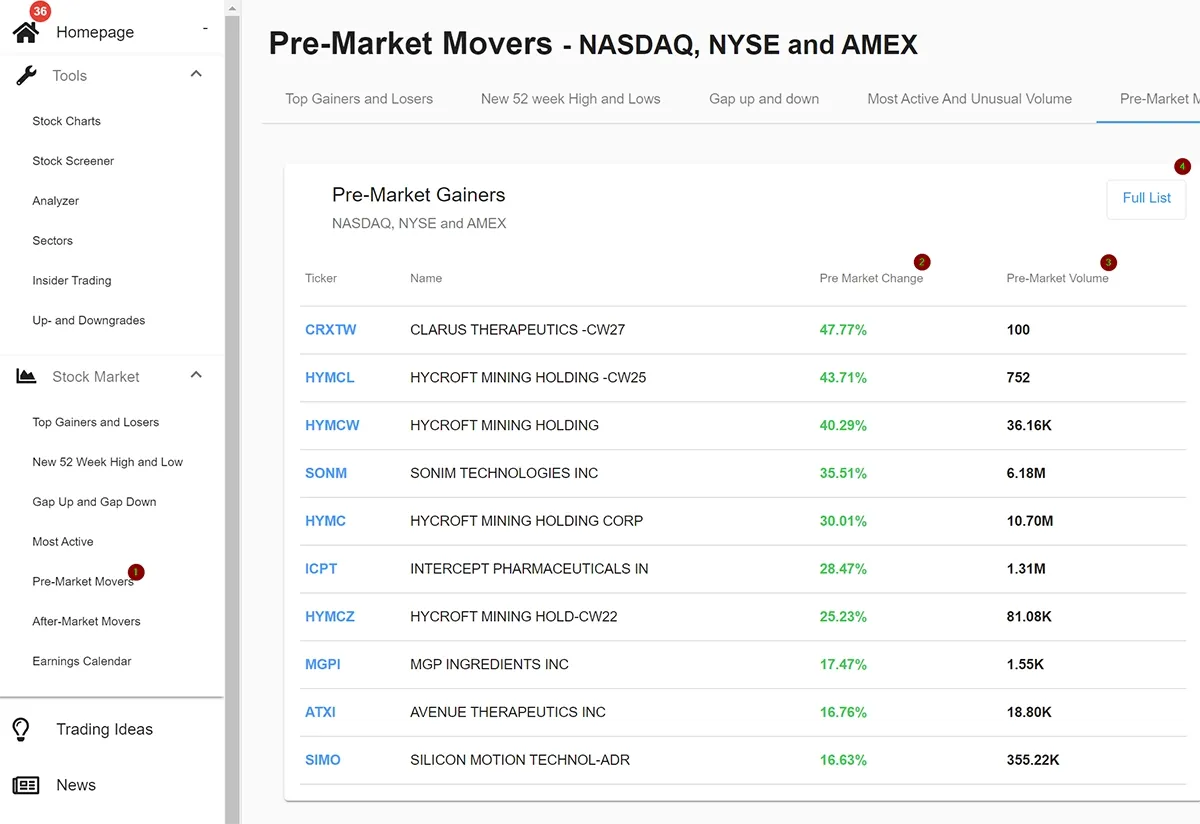The width and height of the screenshot is (1200, 824).
Task: Collapse the Tools section chevron
Action: [x=196, y=74]
